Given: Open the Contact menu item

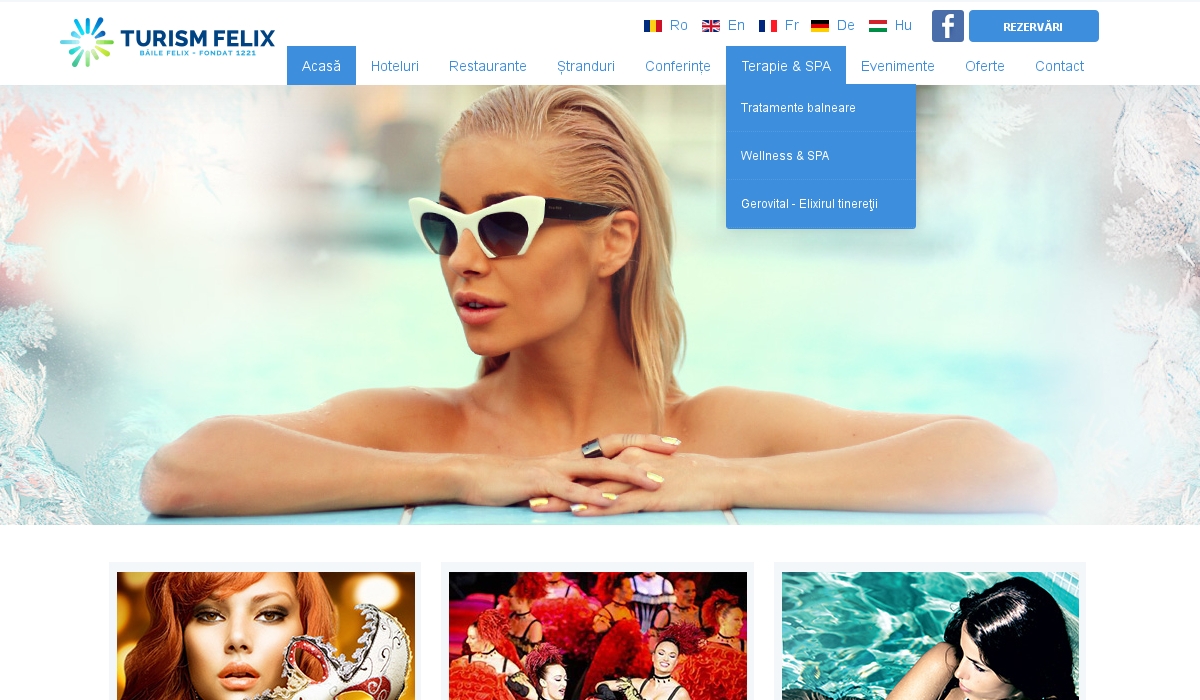Looking at the screenshot, I should [x=1059, y=66].
